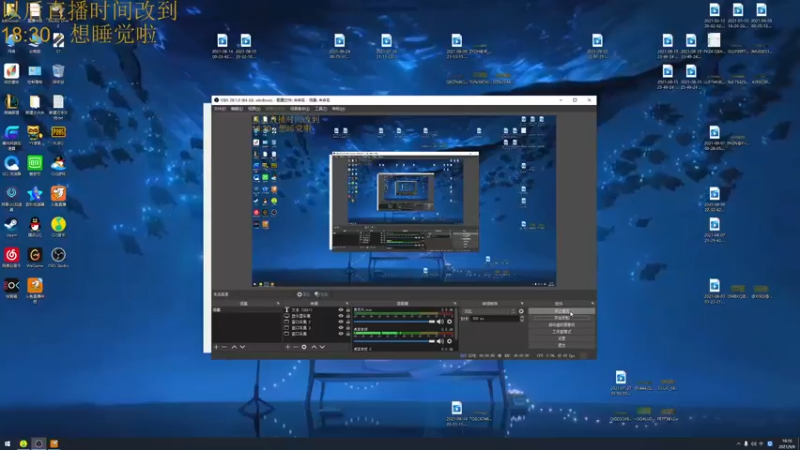Image resolution: width=800 pixels, height=450 pixels.
Task: Toggle lock icon of 文本 (GDI+) source
Action: point(348,310)
